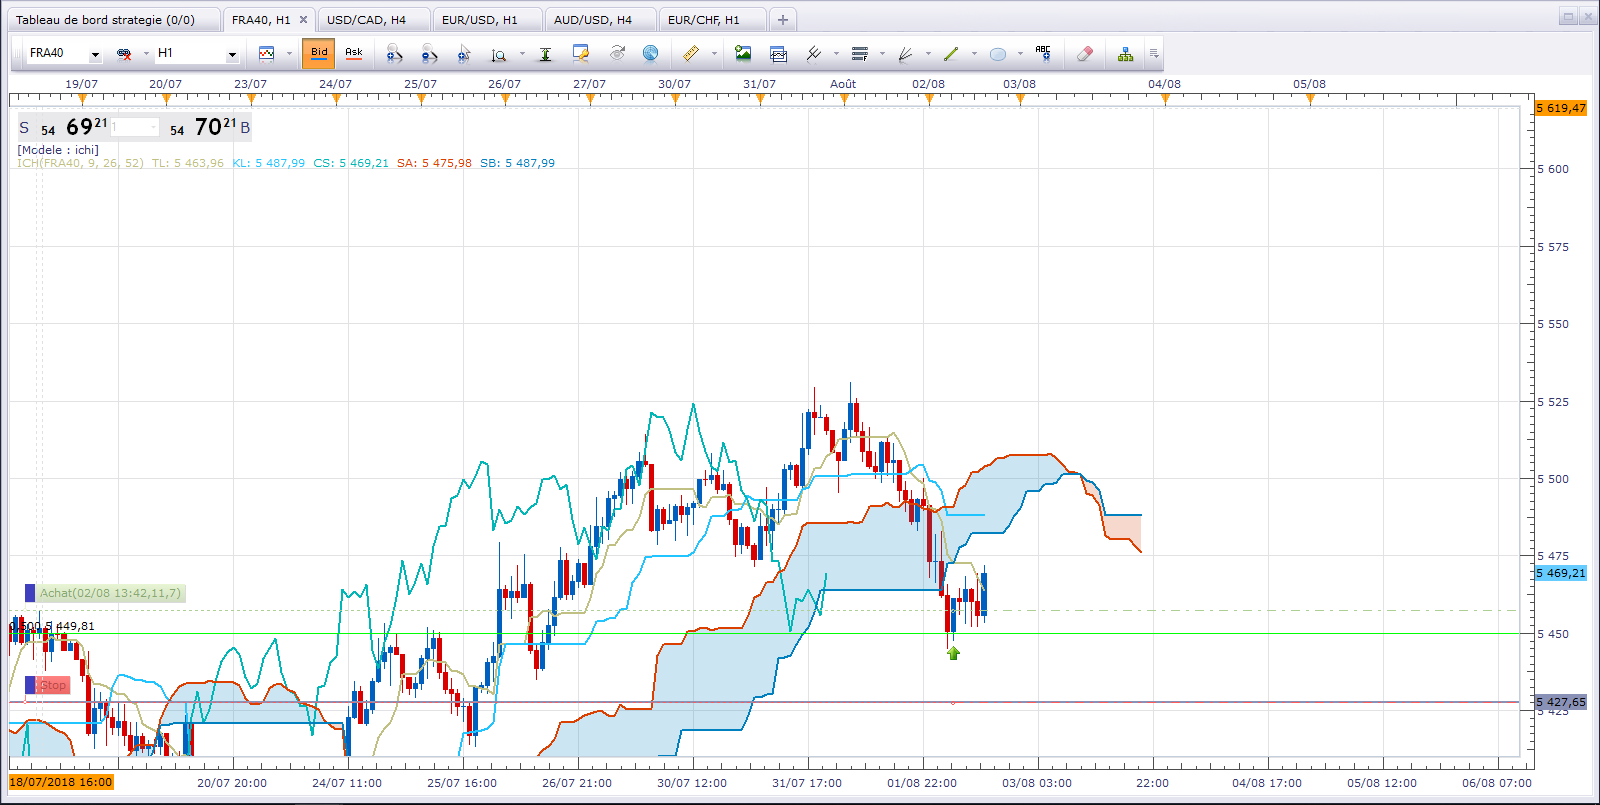Click the ABC text annotation tool
The height and width of the screenshot is (805, 1600).
1043,53
